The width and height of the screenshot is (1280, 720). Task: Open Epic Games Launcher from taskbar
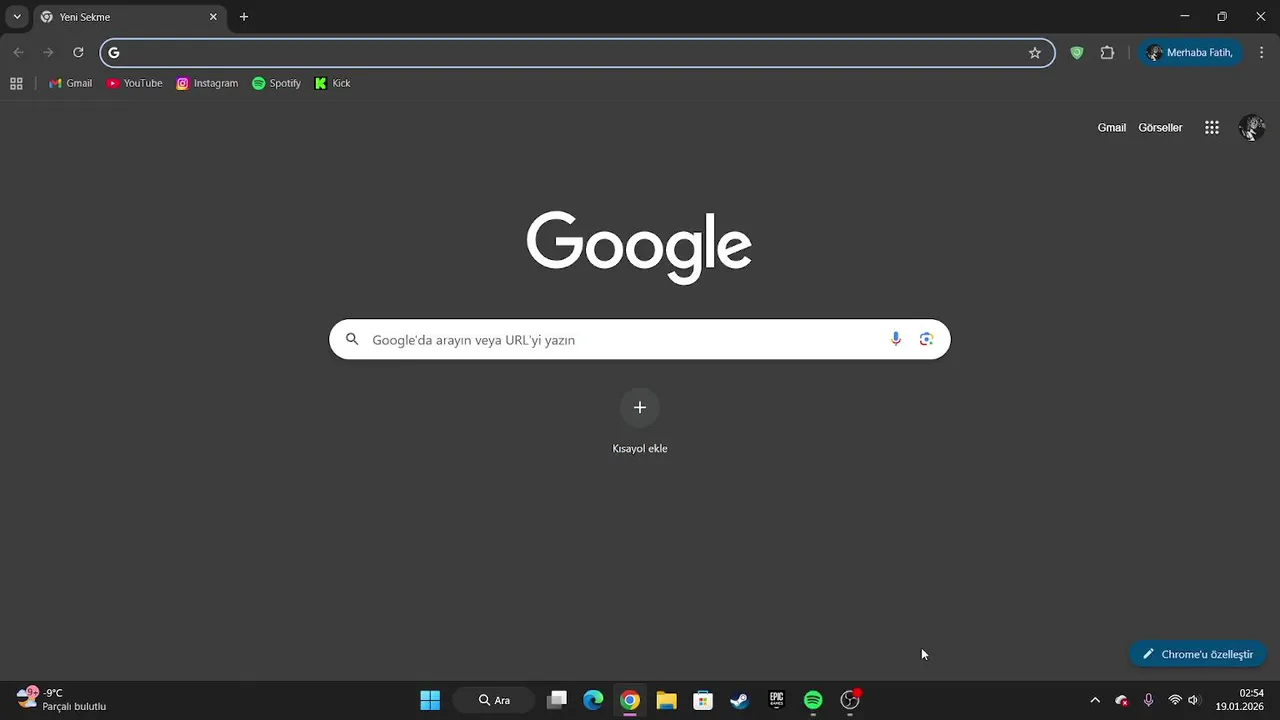coord(776,700)
